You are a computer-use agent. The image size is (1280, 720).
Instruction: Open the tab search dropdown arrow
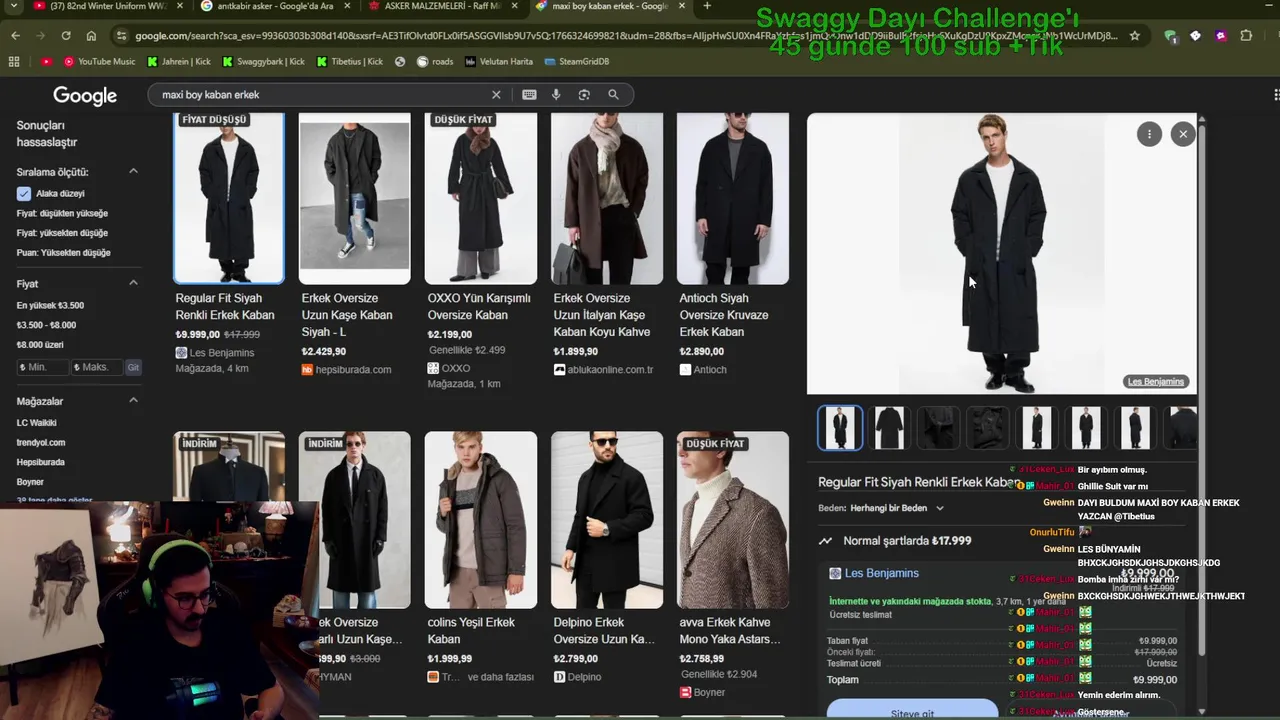pos(14,6)
